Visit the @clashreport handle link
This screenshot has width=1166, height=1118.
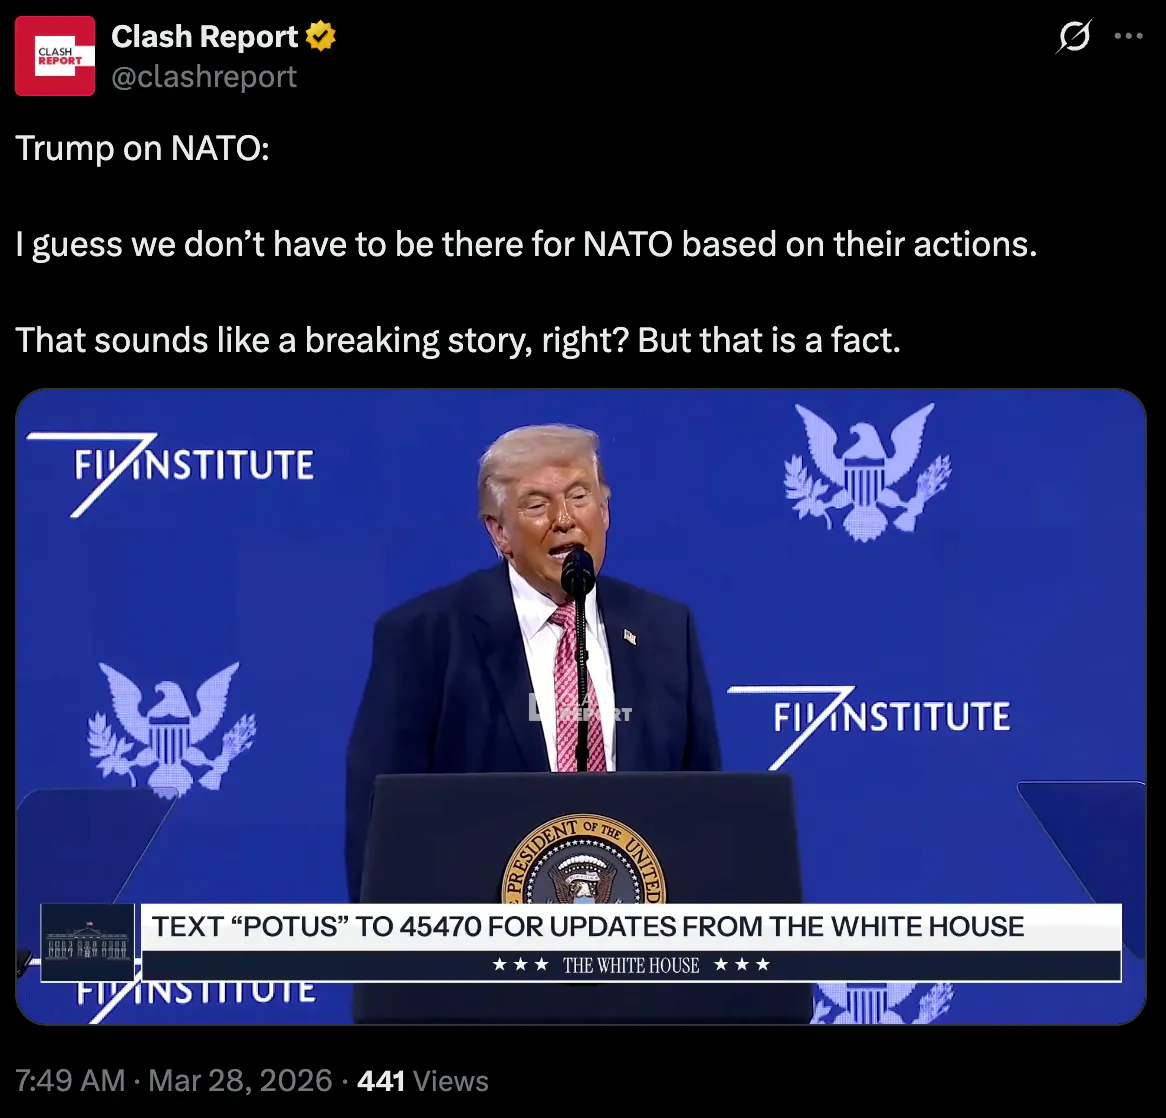204,77
